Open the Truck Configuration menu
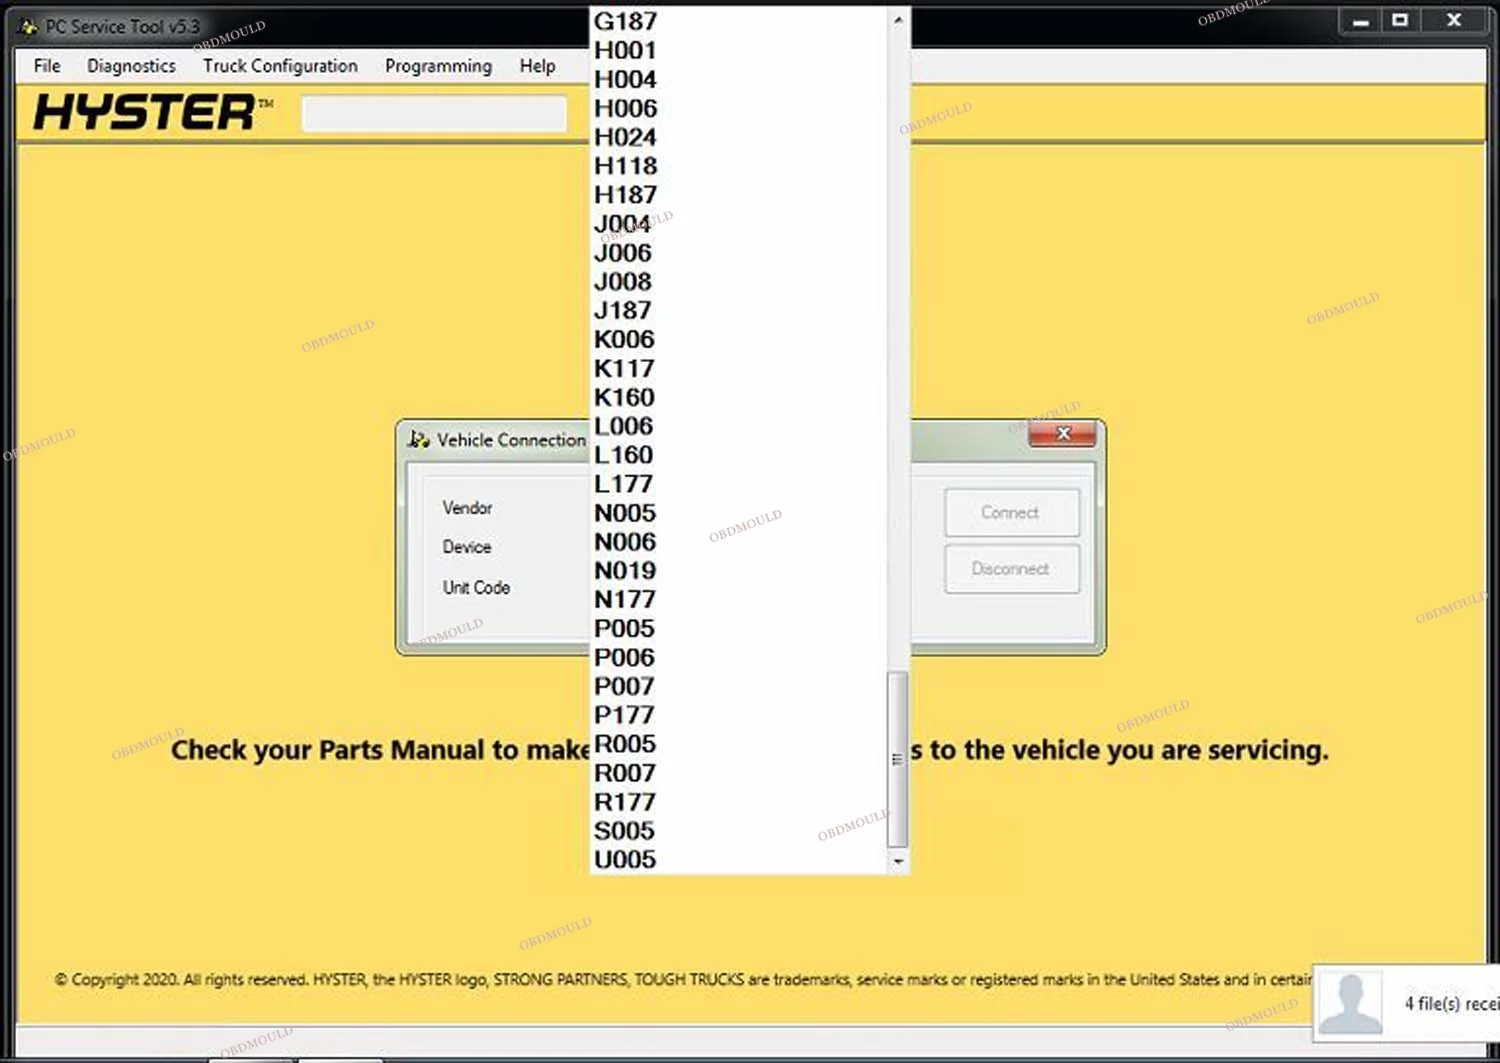 click(280, 66)
